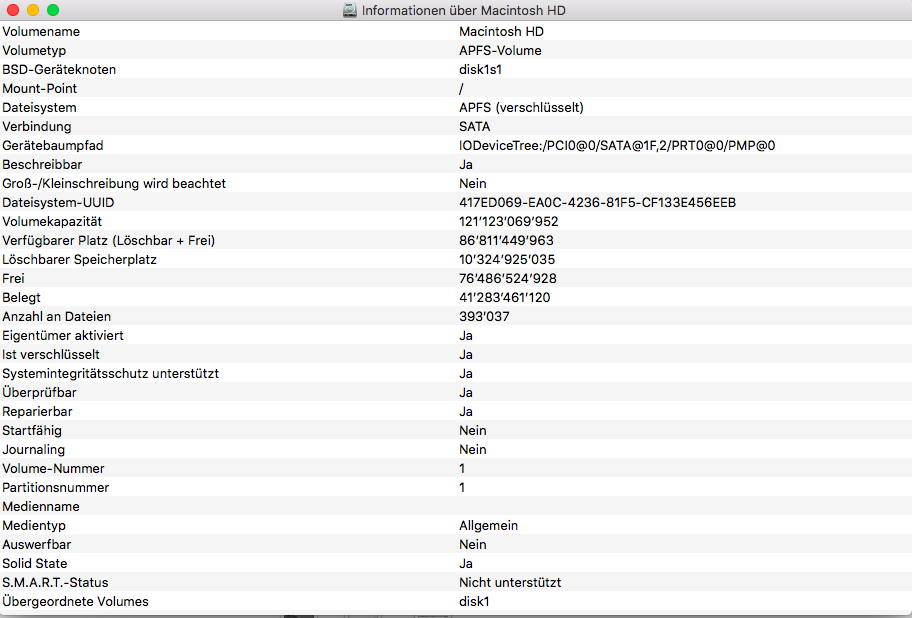
Task: Select the 'APFS-Volume' value
Action: 500,51
